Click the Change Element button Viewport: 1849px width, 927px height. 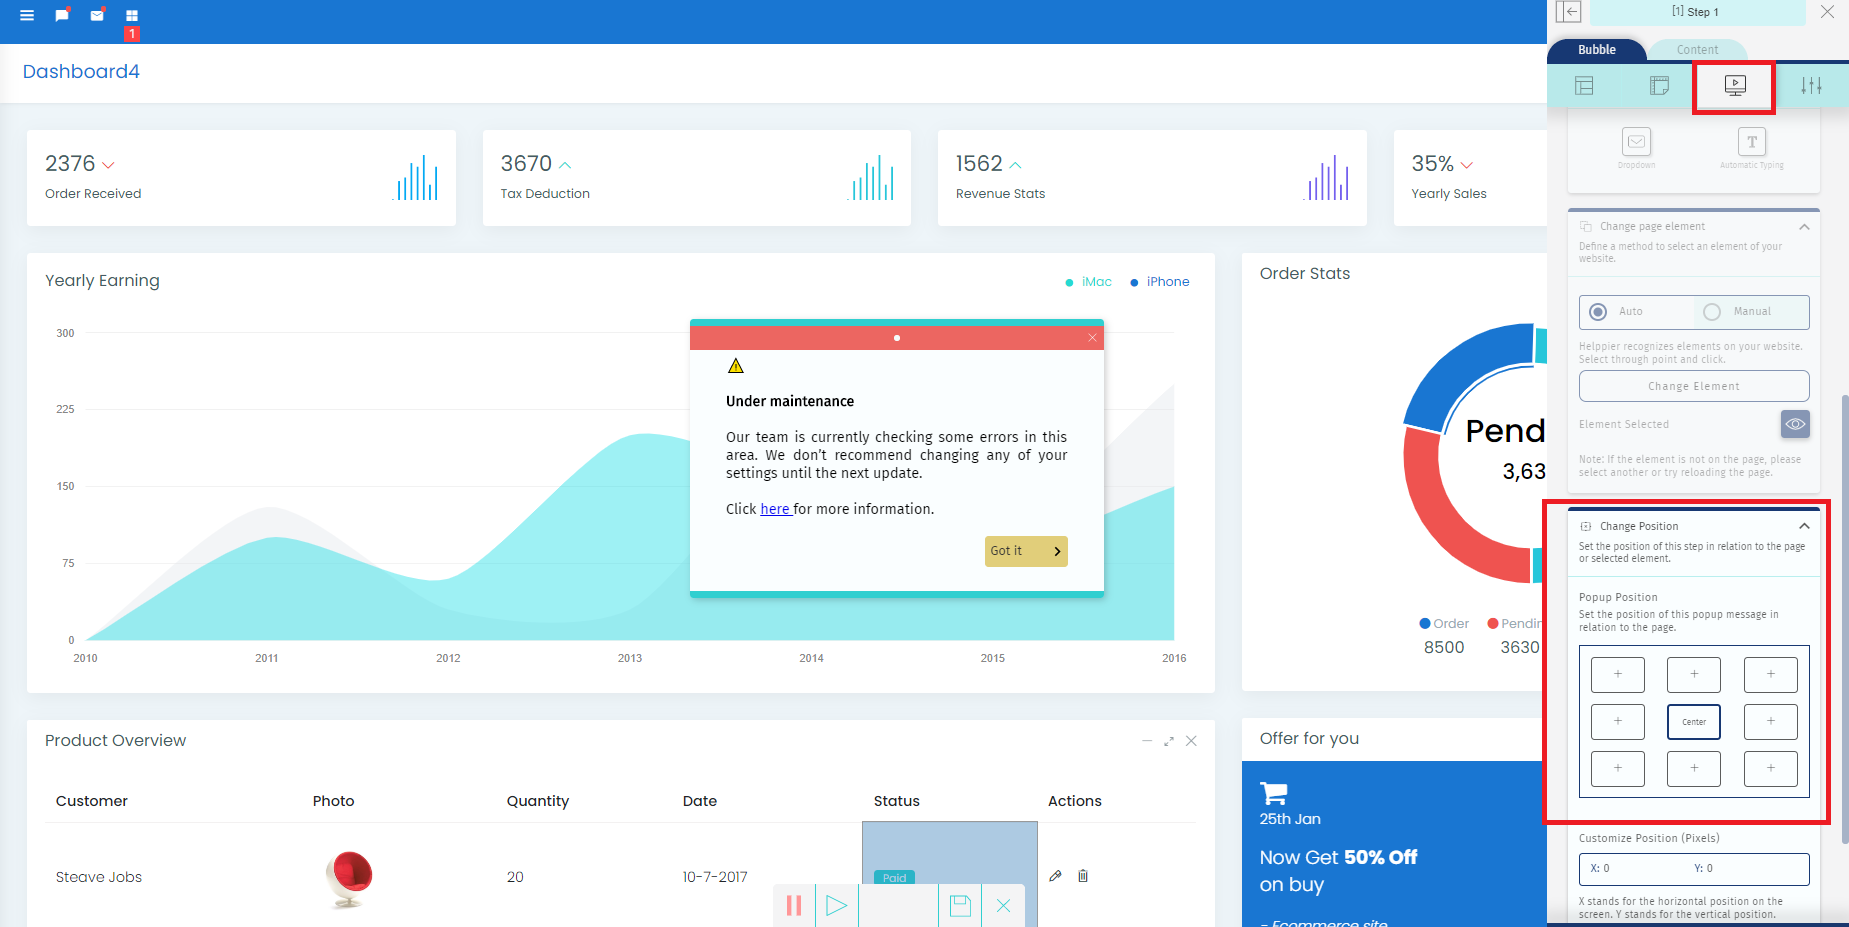click(1693, 386)
